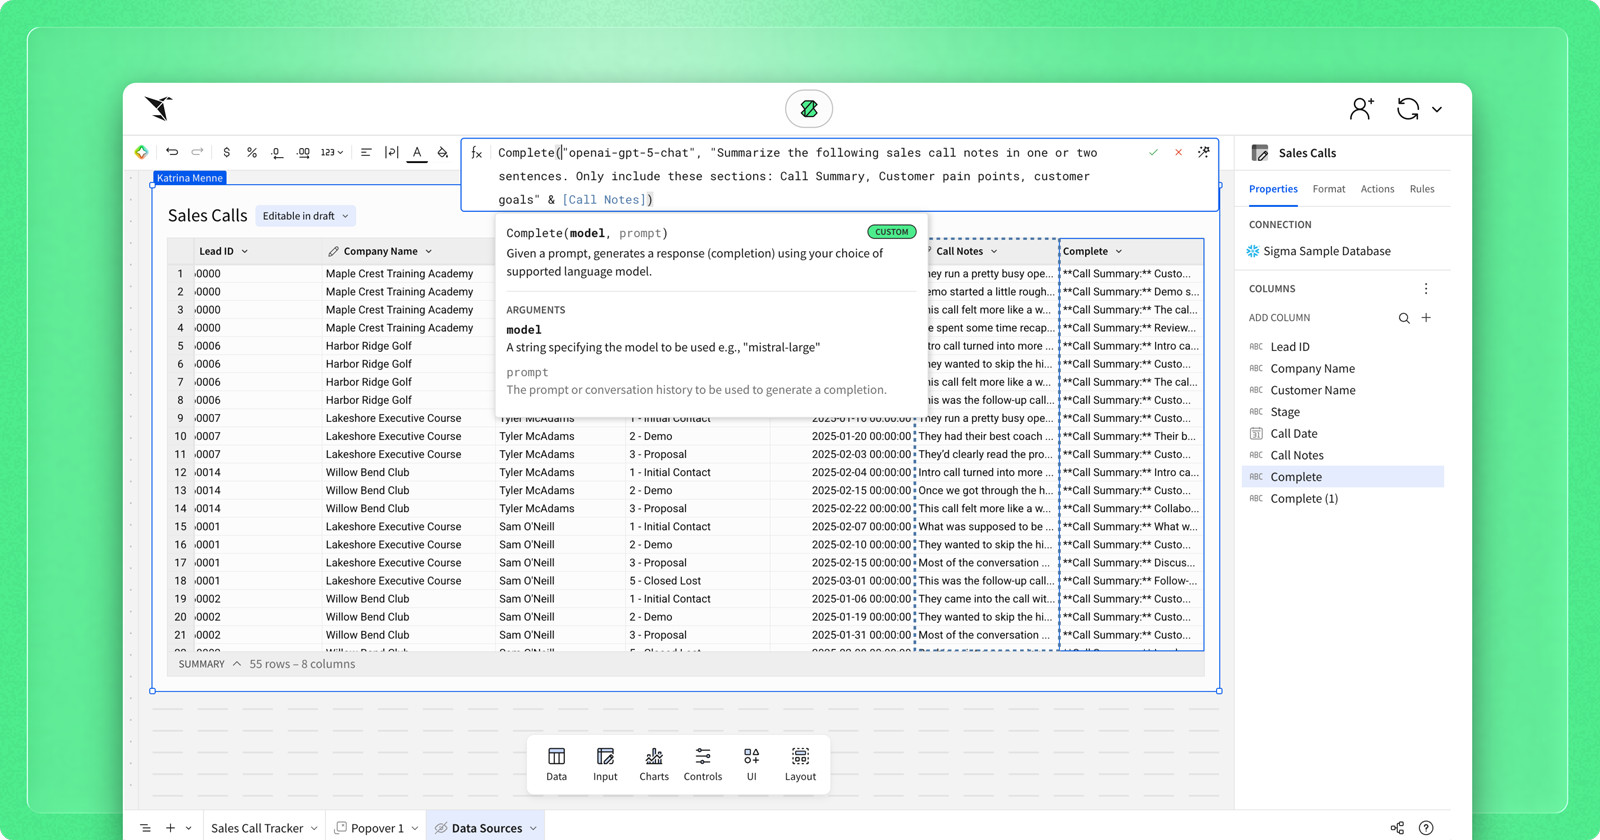Click the Sales Calls table title

[x=207, y=216]
